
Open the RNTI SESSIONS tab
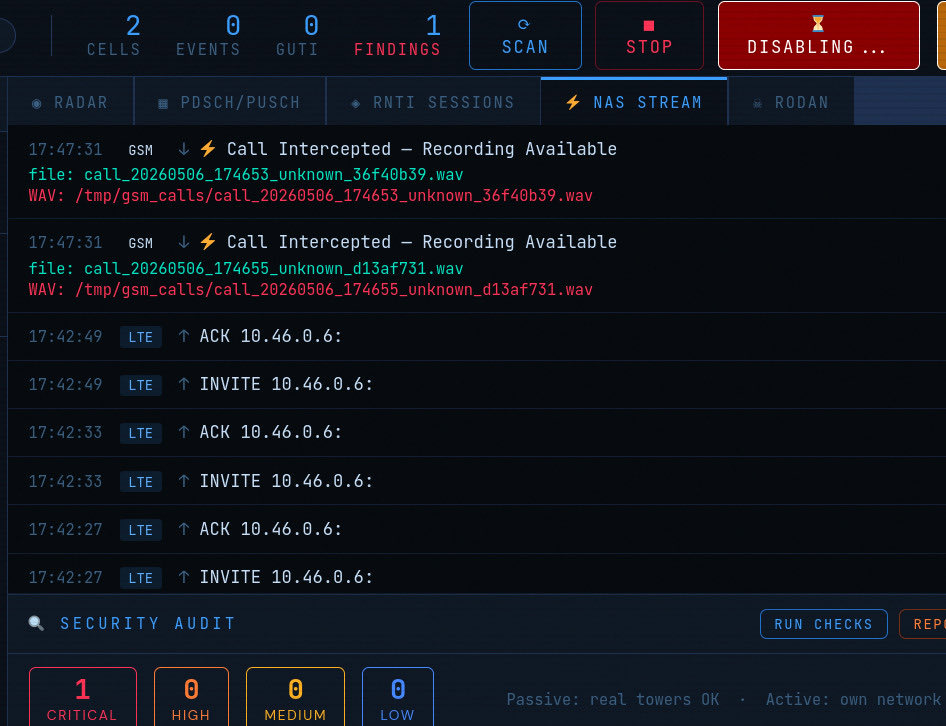(433, 102)
